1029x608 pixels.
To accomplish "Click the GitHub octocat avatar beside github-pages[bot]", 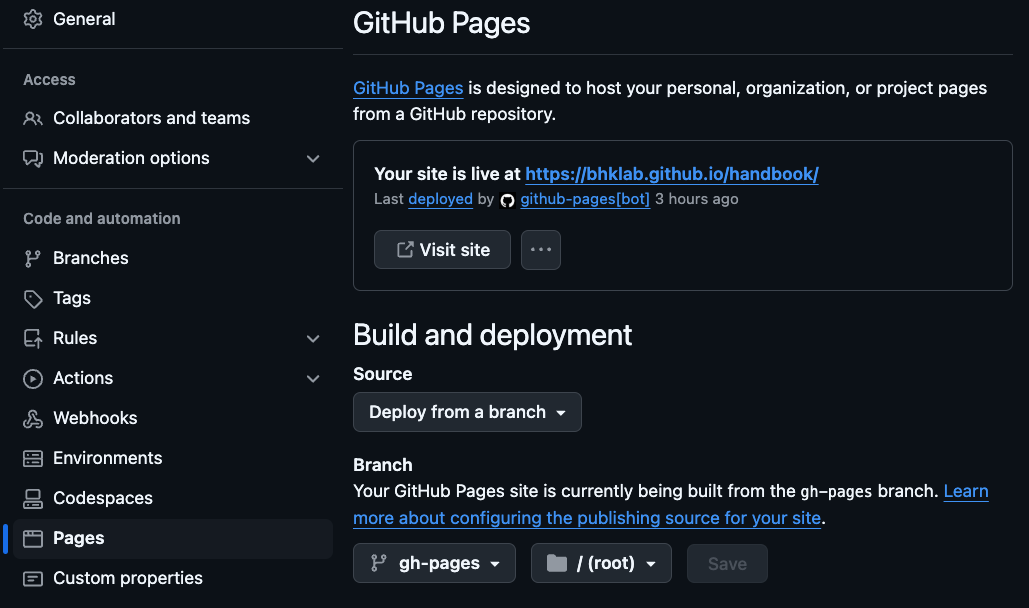I will pyautogui.click(x=507, y=200).
